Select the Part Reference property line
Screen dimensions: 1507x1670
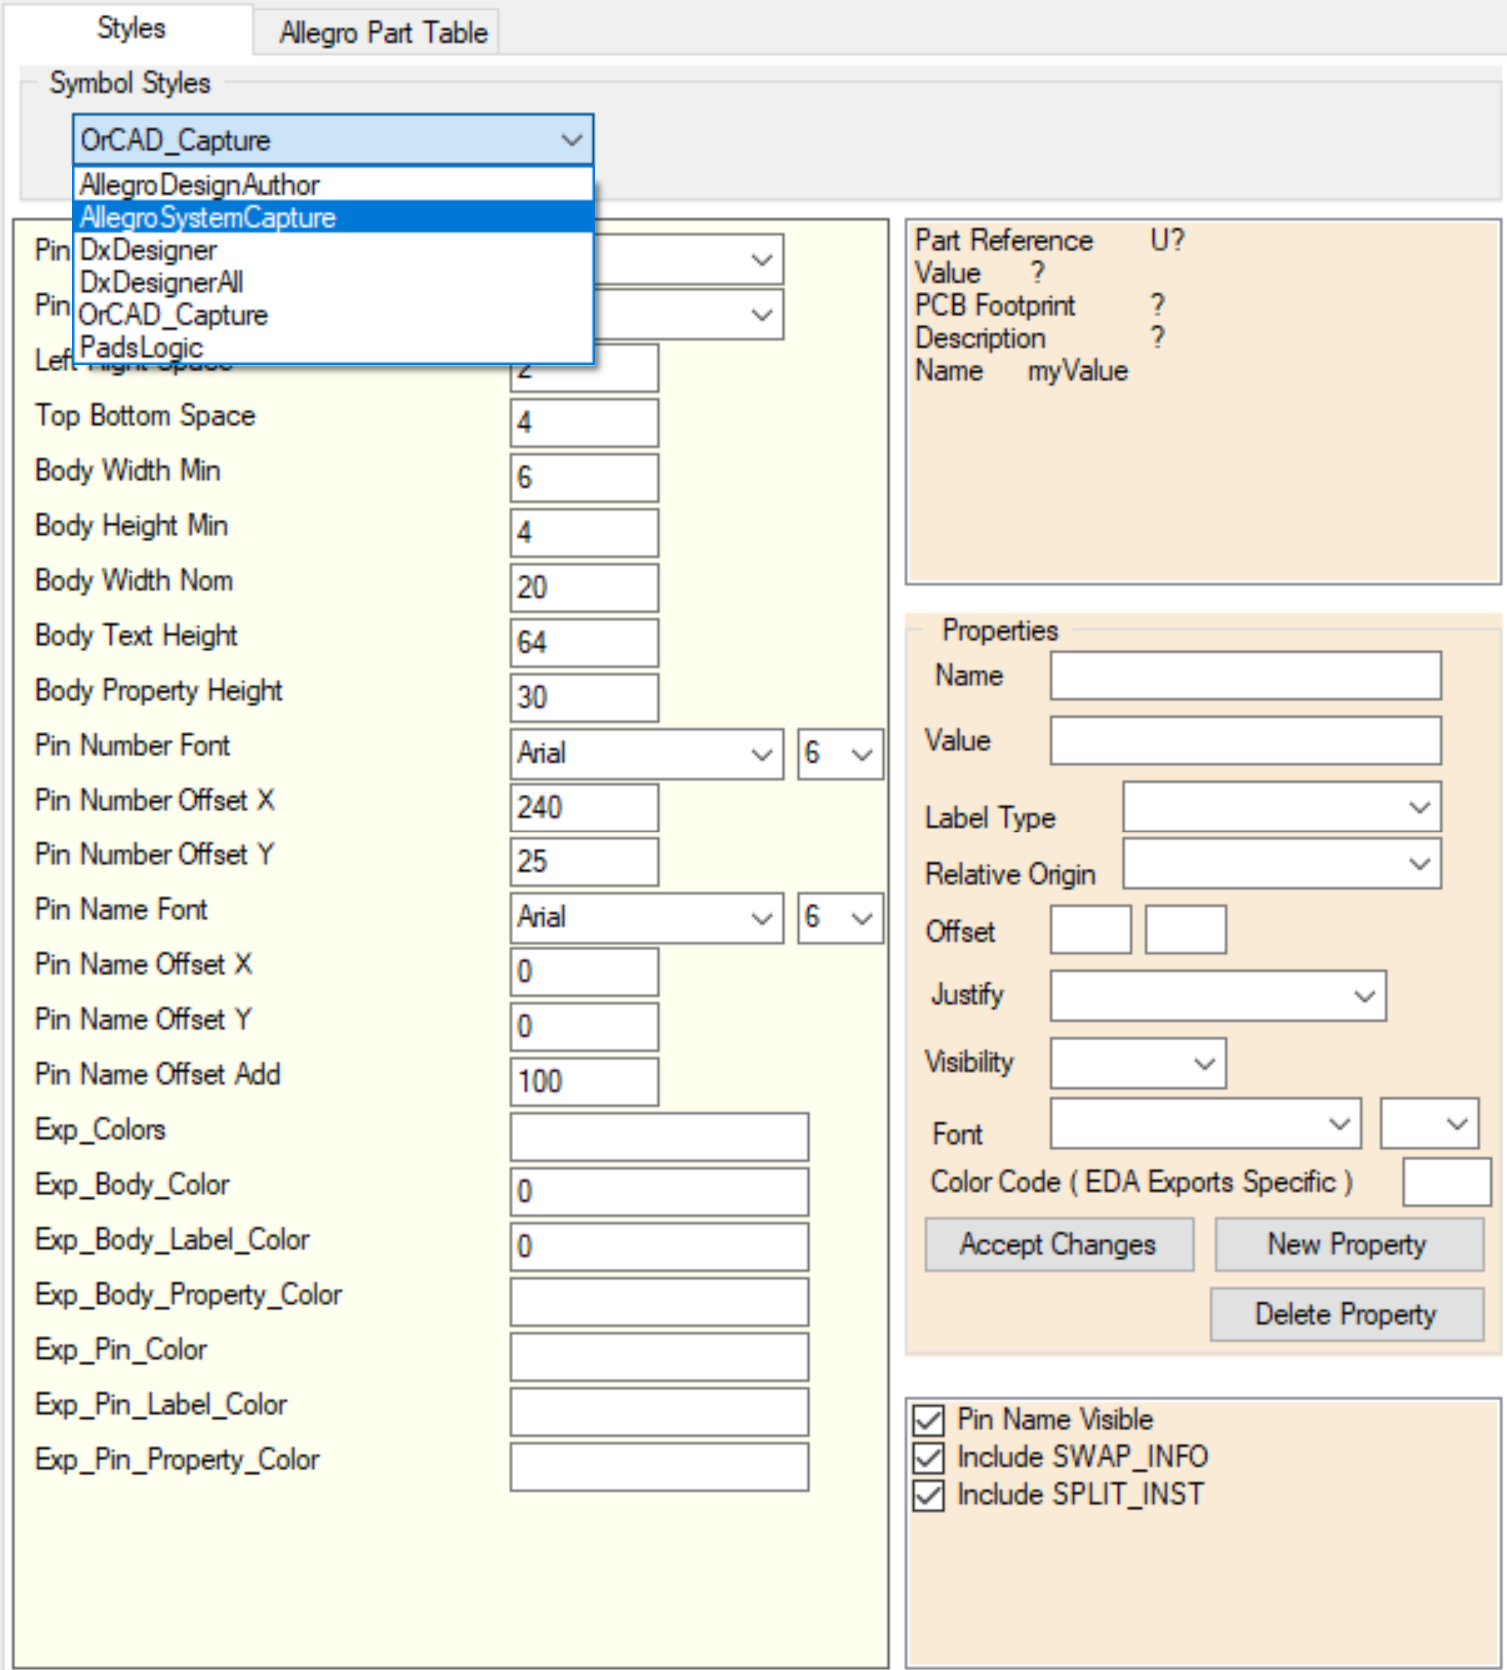[x=1050, y=241]
